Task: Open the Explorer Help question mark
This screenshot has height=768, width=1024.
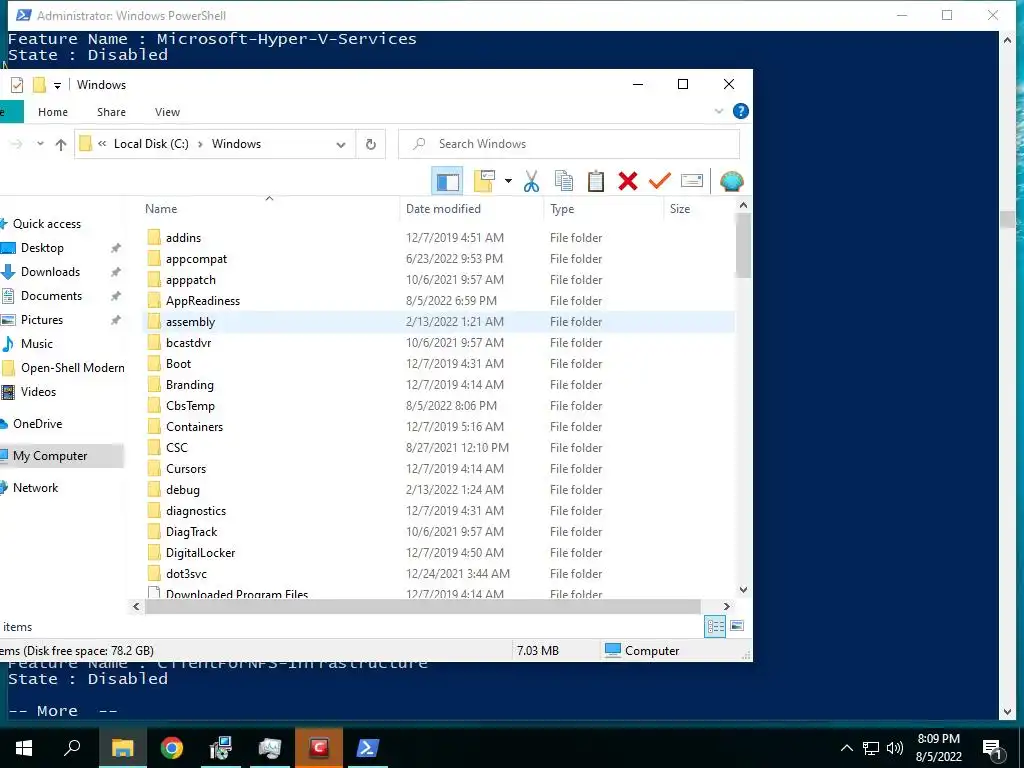Action: coord(741,111)
